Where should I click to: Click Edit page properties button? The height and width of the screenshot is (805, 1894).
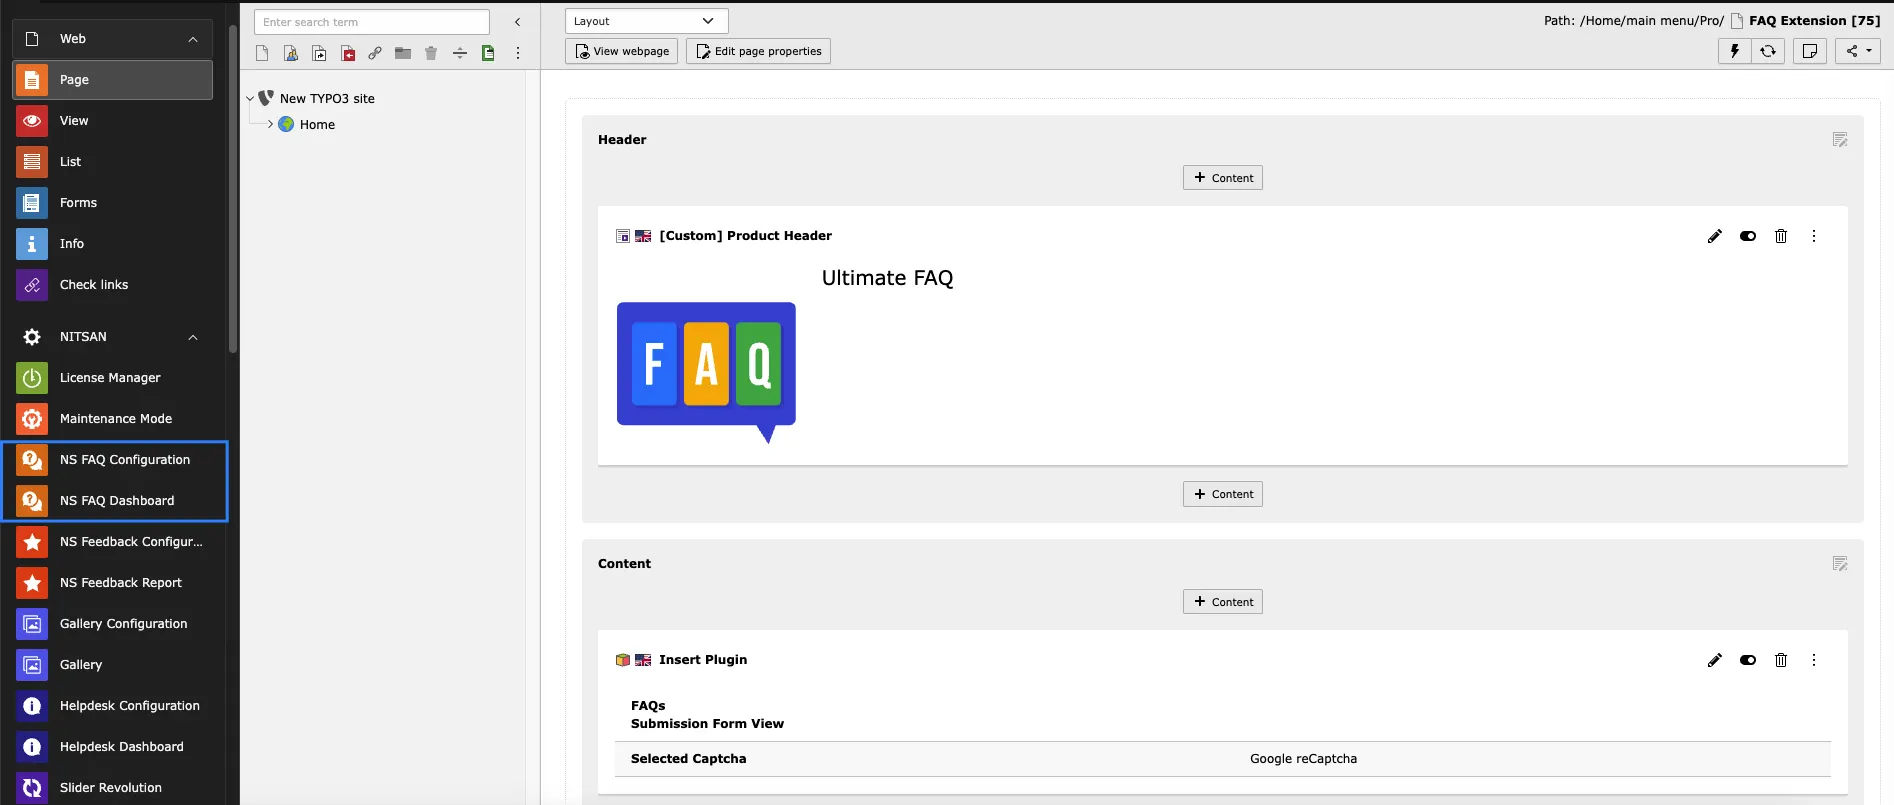758,51
